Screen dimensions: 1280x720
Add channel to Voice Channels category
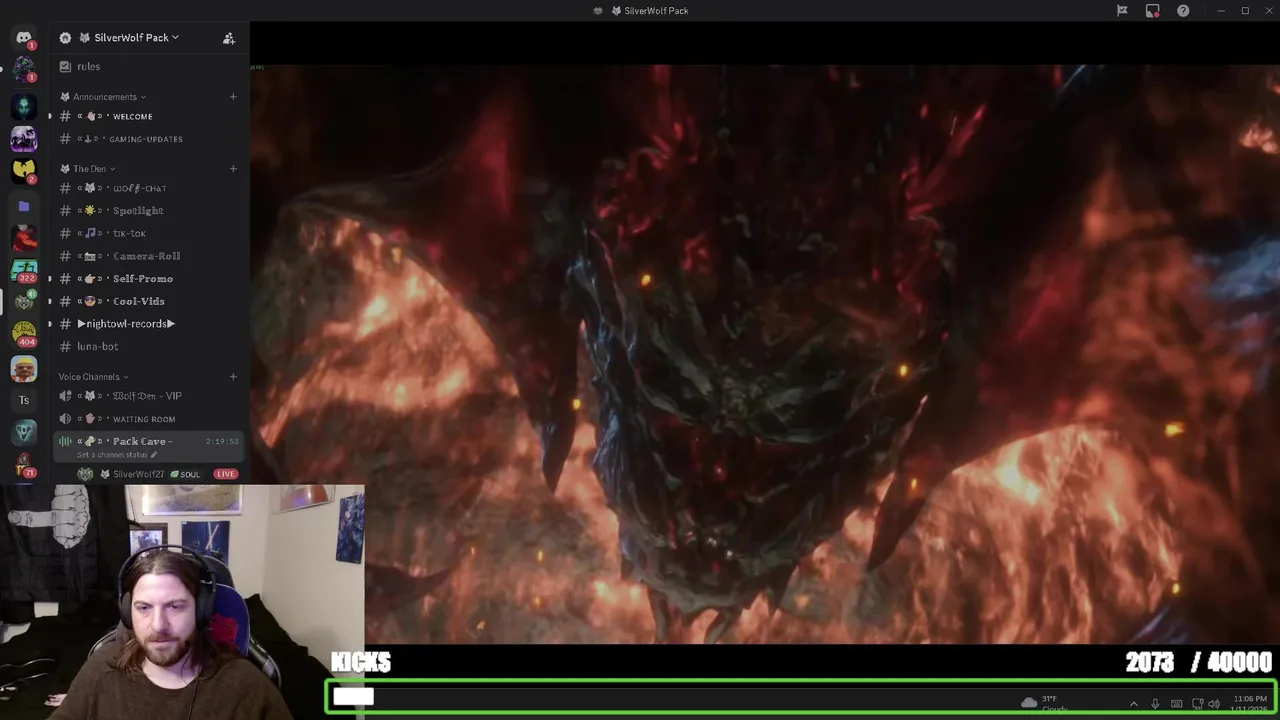(233, 377)
